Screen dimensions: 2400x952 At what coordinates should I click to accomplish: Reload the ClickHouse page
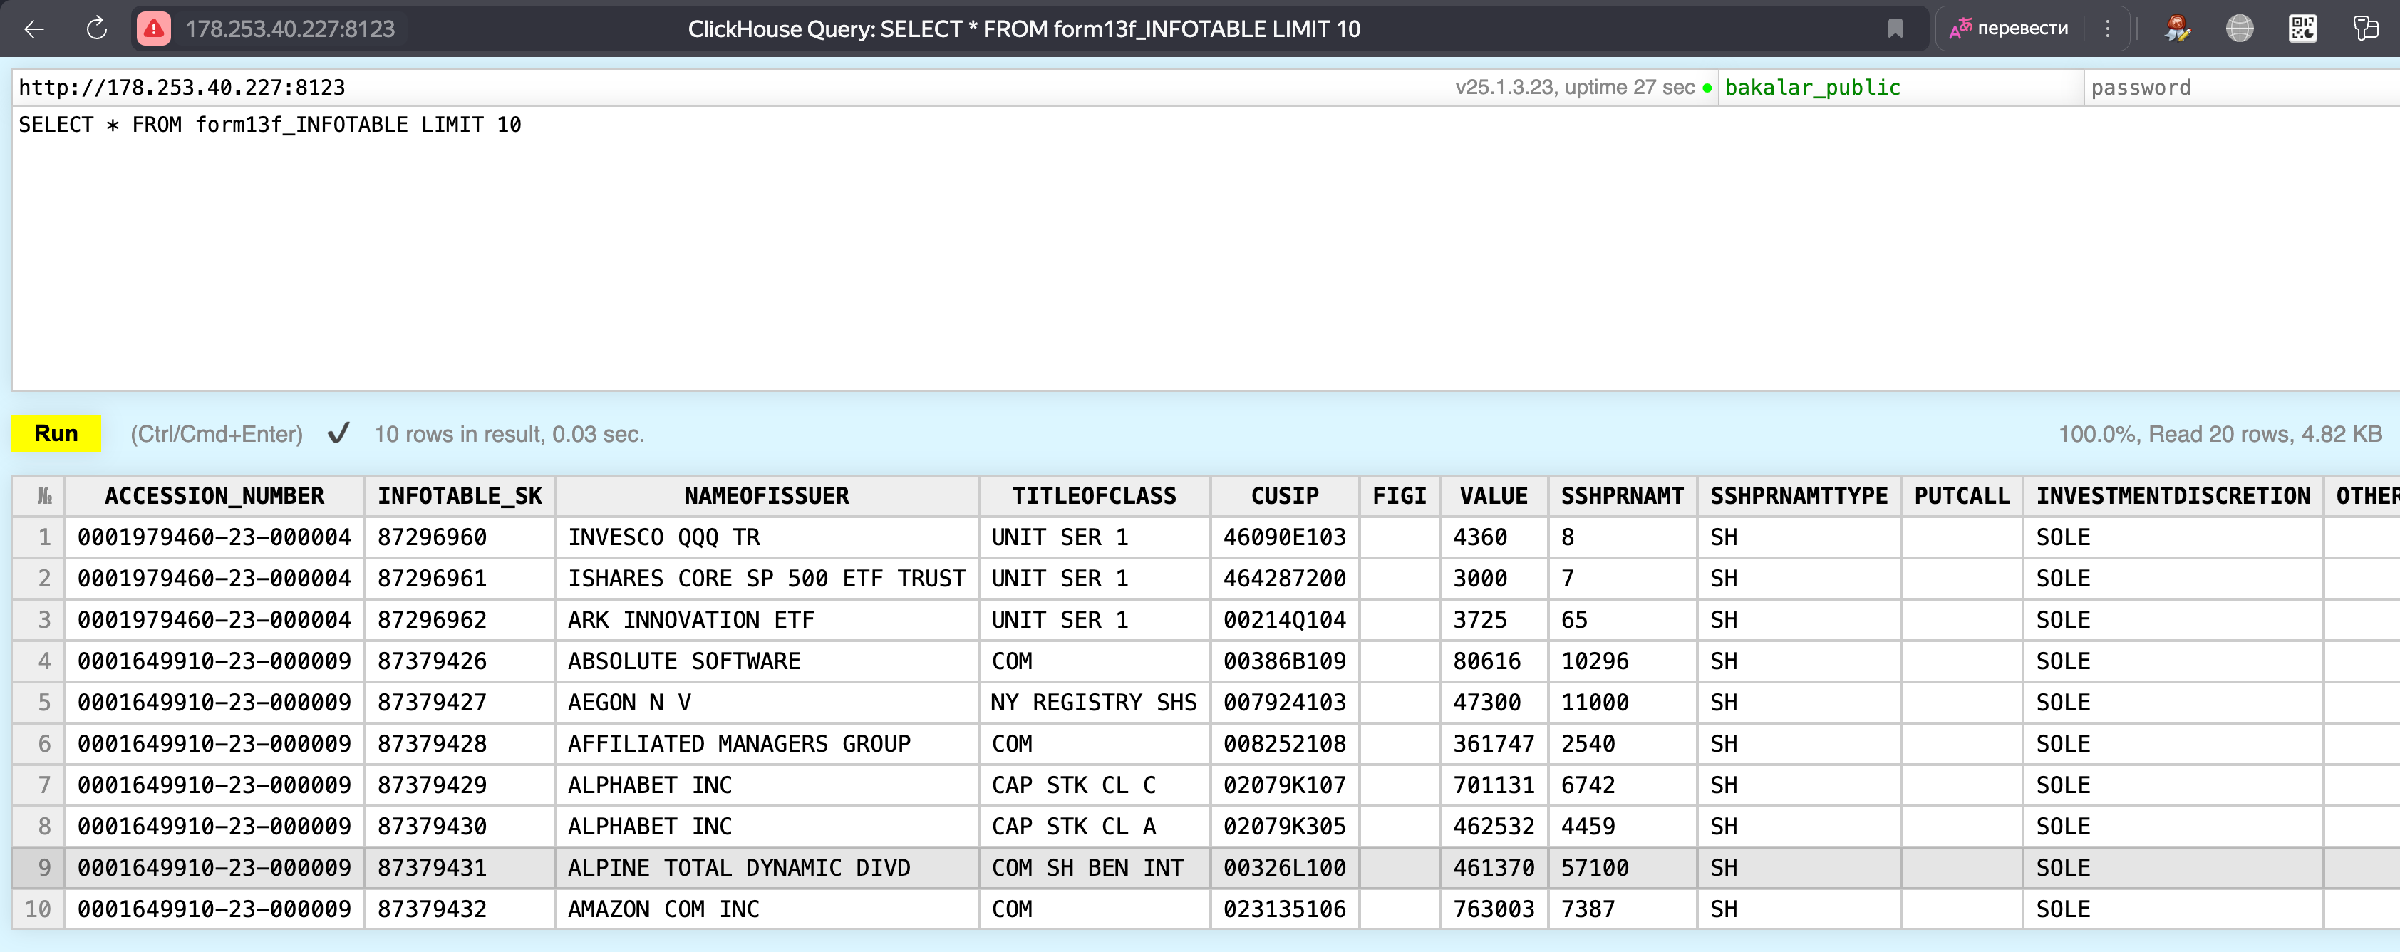tap(97, 29)
